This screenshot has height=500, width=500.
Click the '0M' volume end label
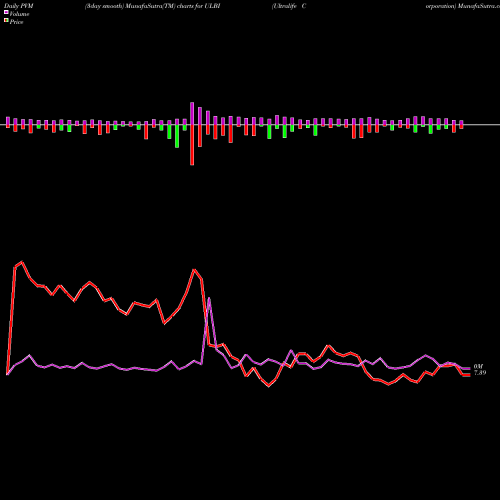478,367
